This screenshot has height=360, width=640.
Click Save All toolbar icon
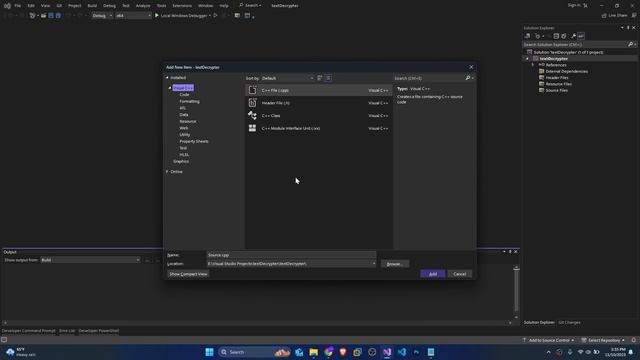[58, 16]
